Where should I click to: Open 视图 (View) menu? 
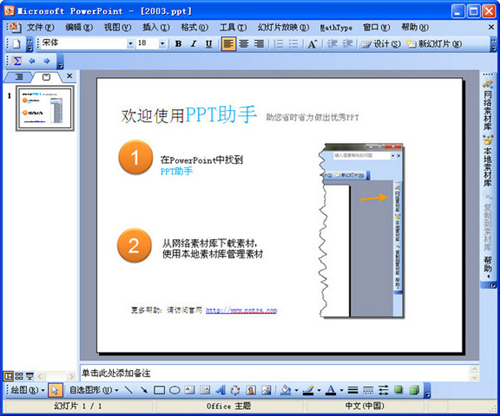click(x=118, y=27)
